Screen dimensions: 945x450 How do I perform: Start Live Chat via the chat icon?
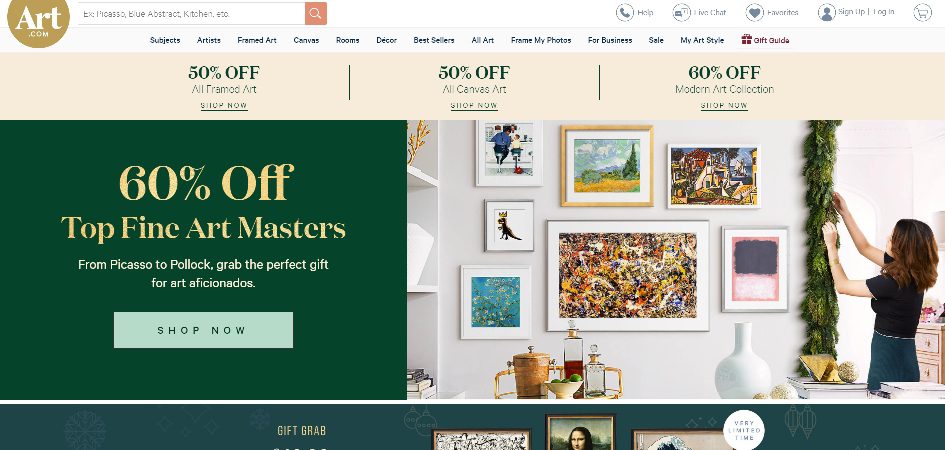coord(682,13)
